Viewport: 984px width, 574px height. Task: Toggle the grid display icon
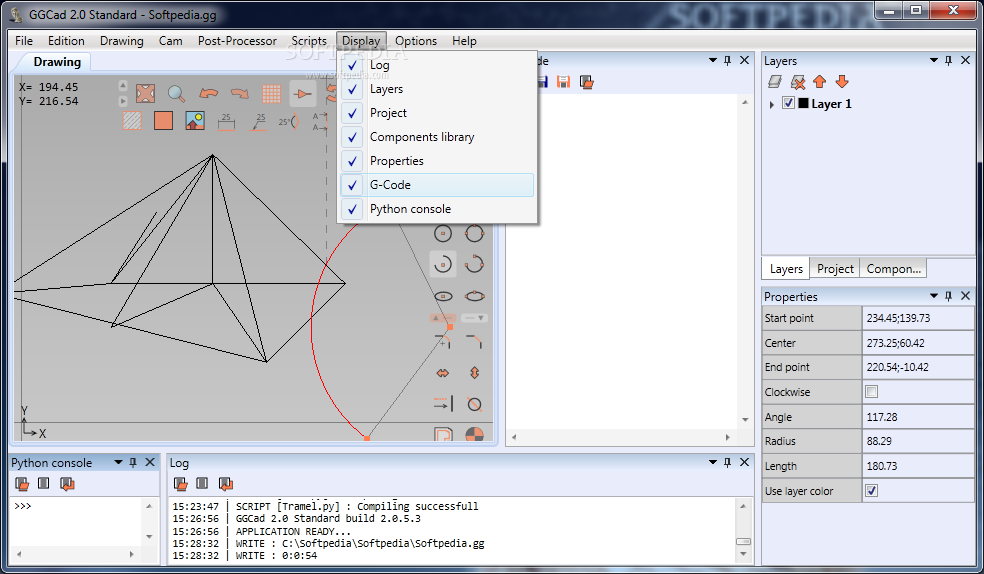(x=271, y=94)
